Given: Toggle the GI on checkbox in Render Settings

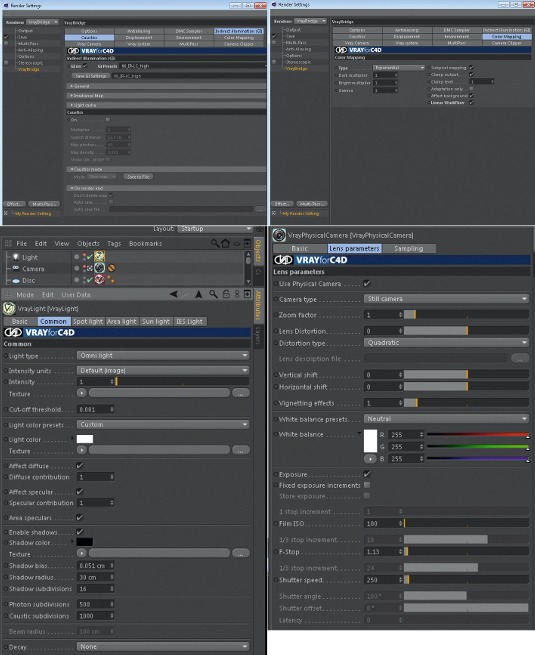Looking at the screenshot, I should click(x=85, y=66).
